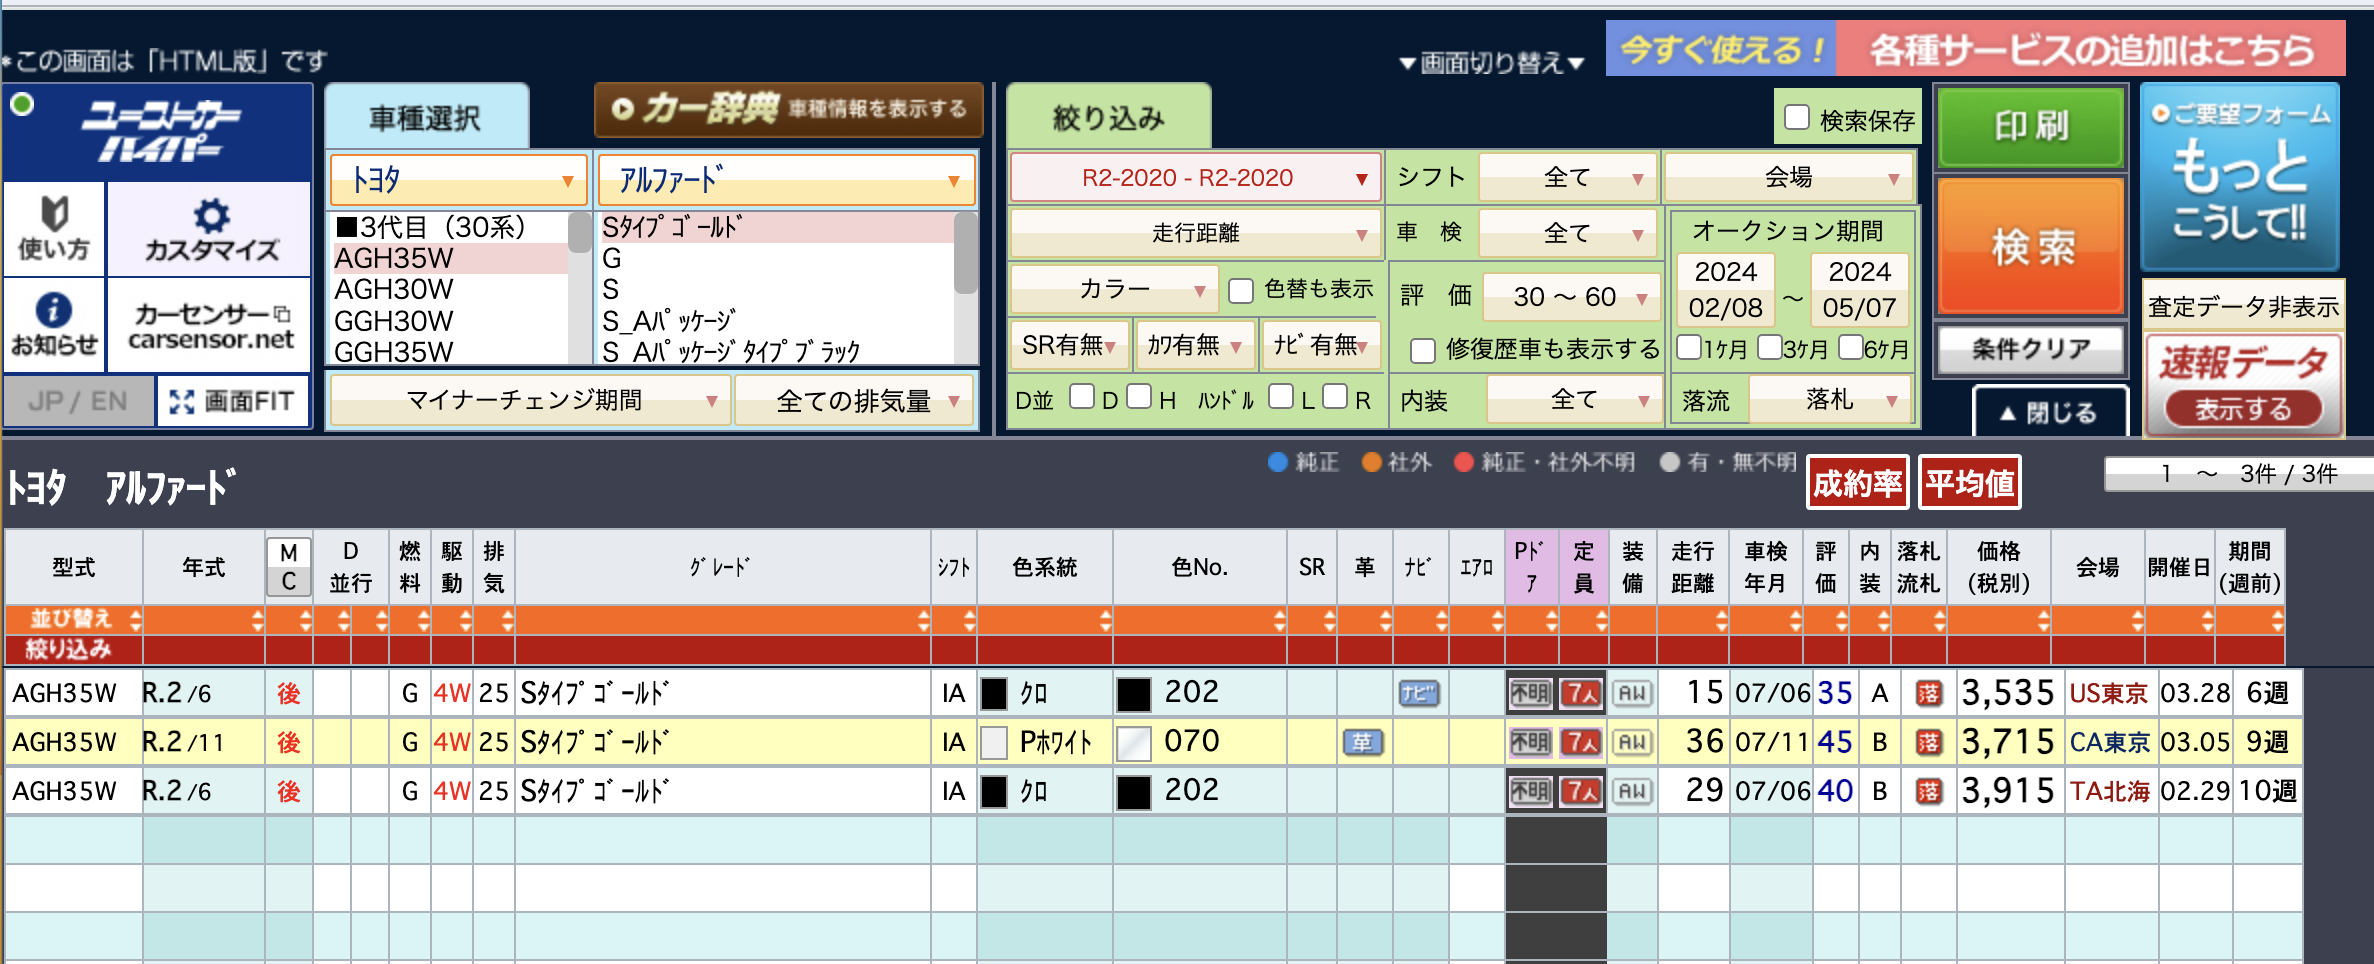This screenshot has width=2374, height=964.
Task: Click the 革 leather badge in the 070 row
Action: (1363, 742)
